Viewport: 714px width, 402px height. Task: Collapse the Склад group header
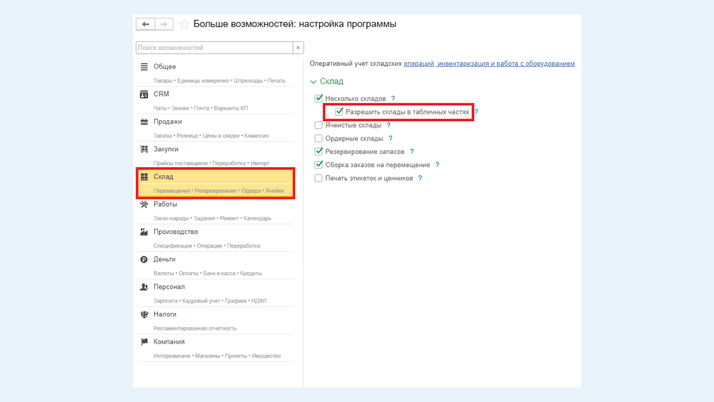[327, 81]
